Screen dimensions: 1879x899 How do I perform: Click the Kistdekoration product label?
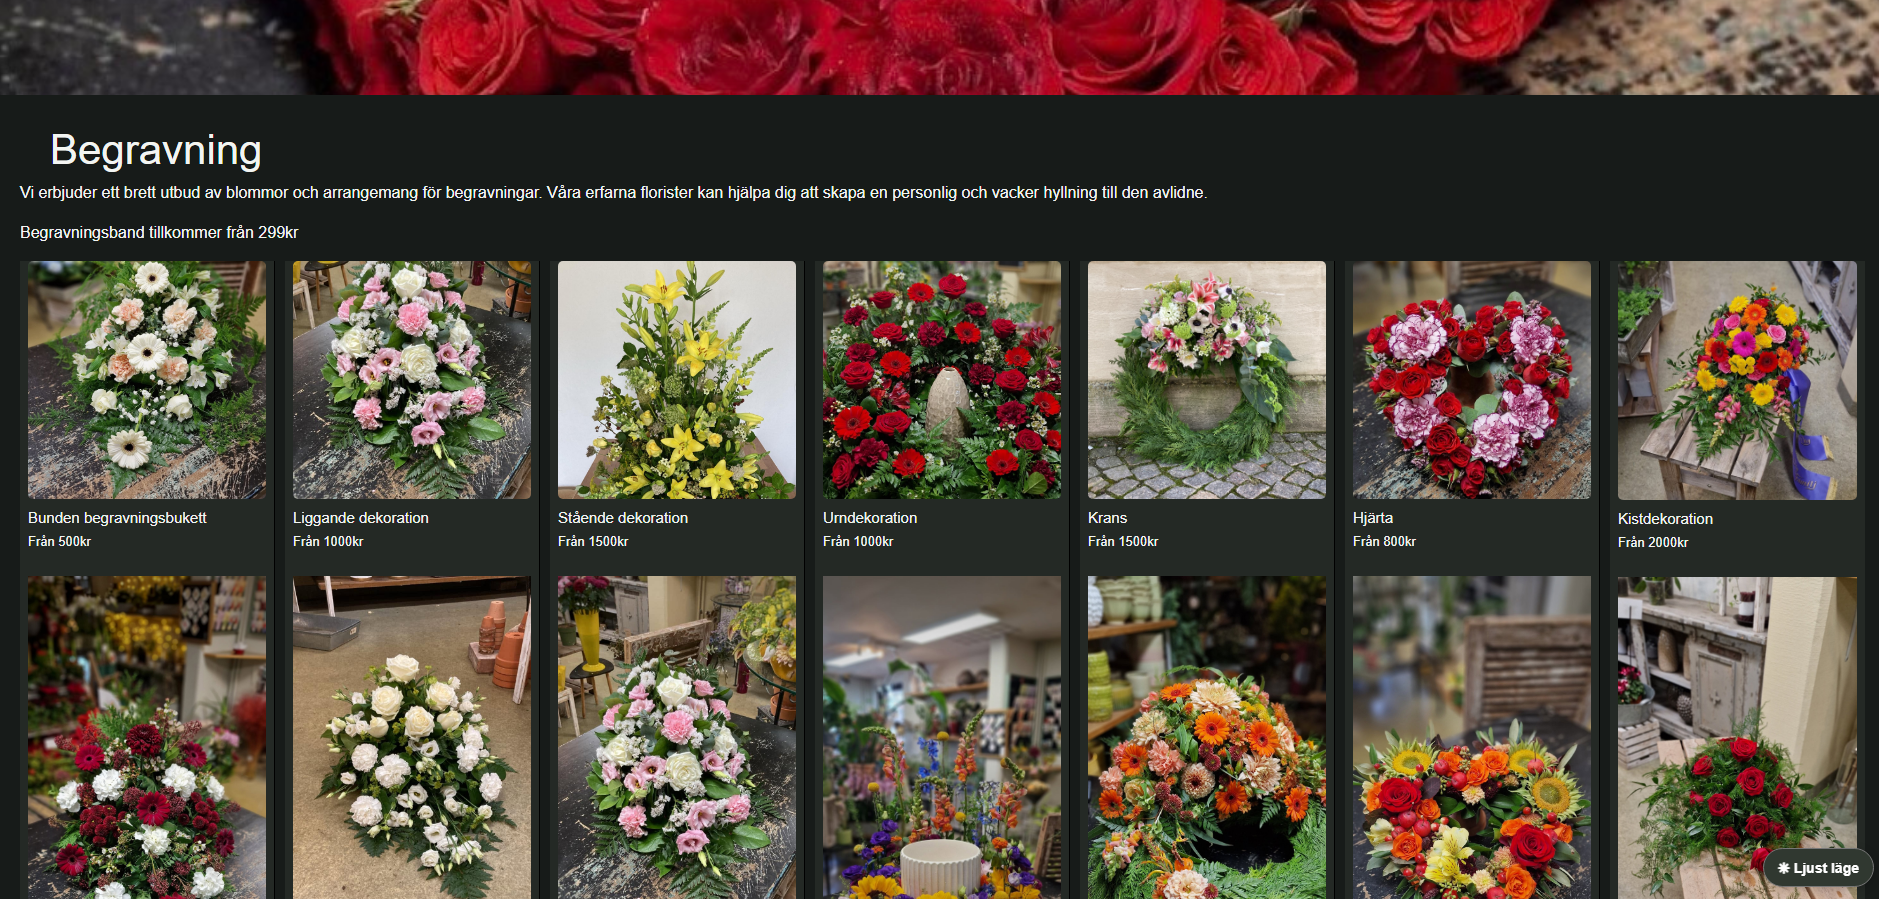tap(1665, 519)
